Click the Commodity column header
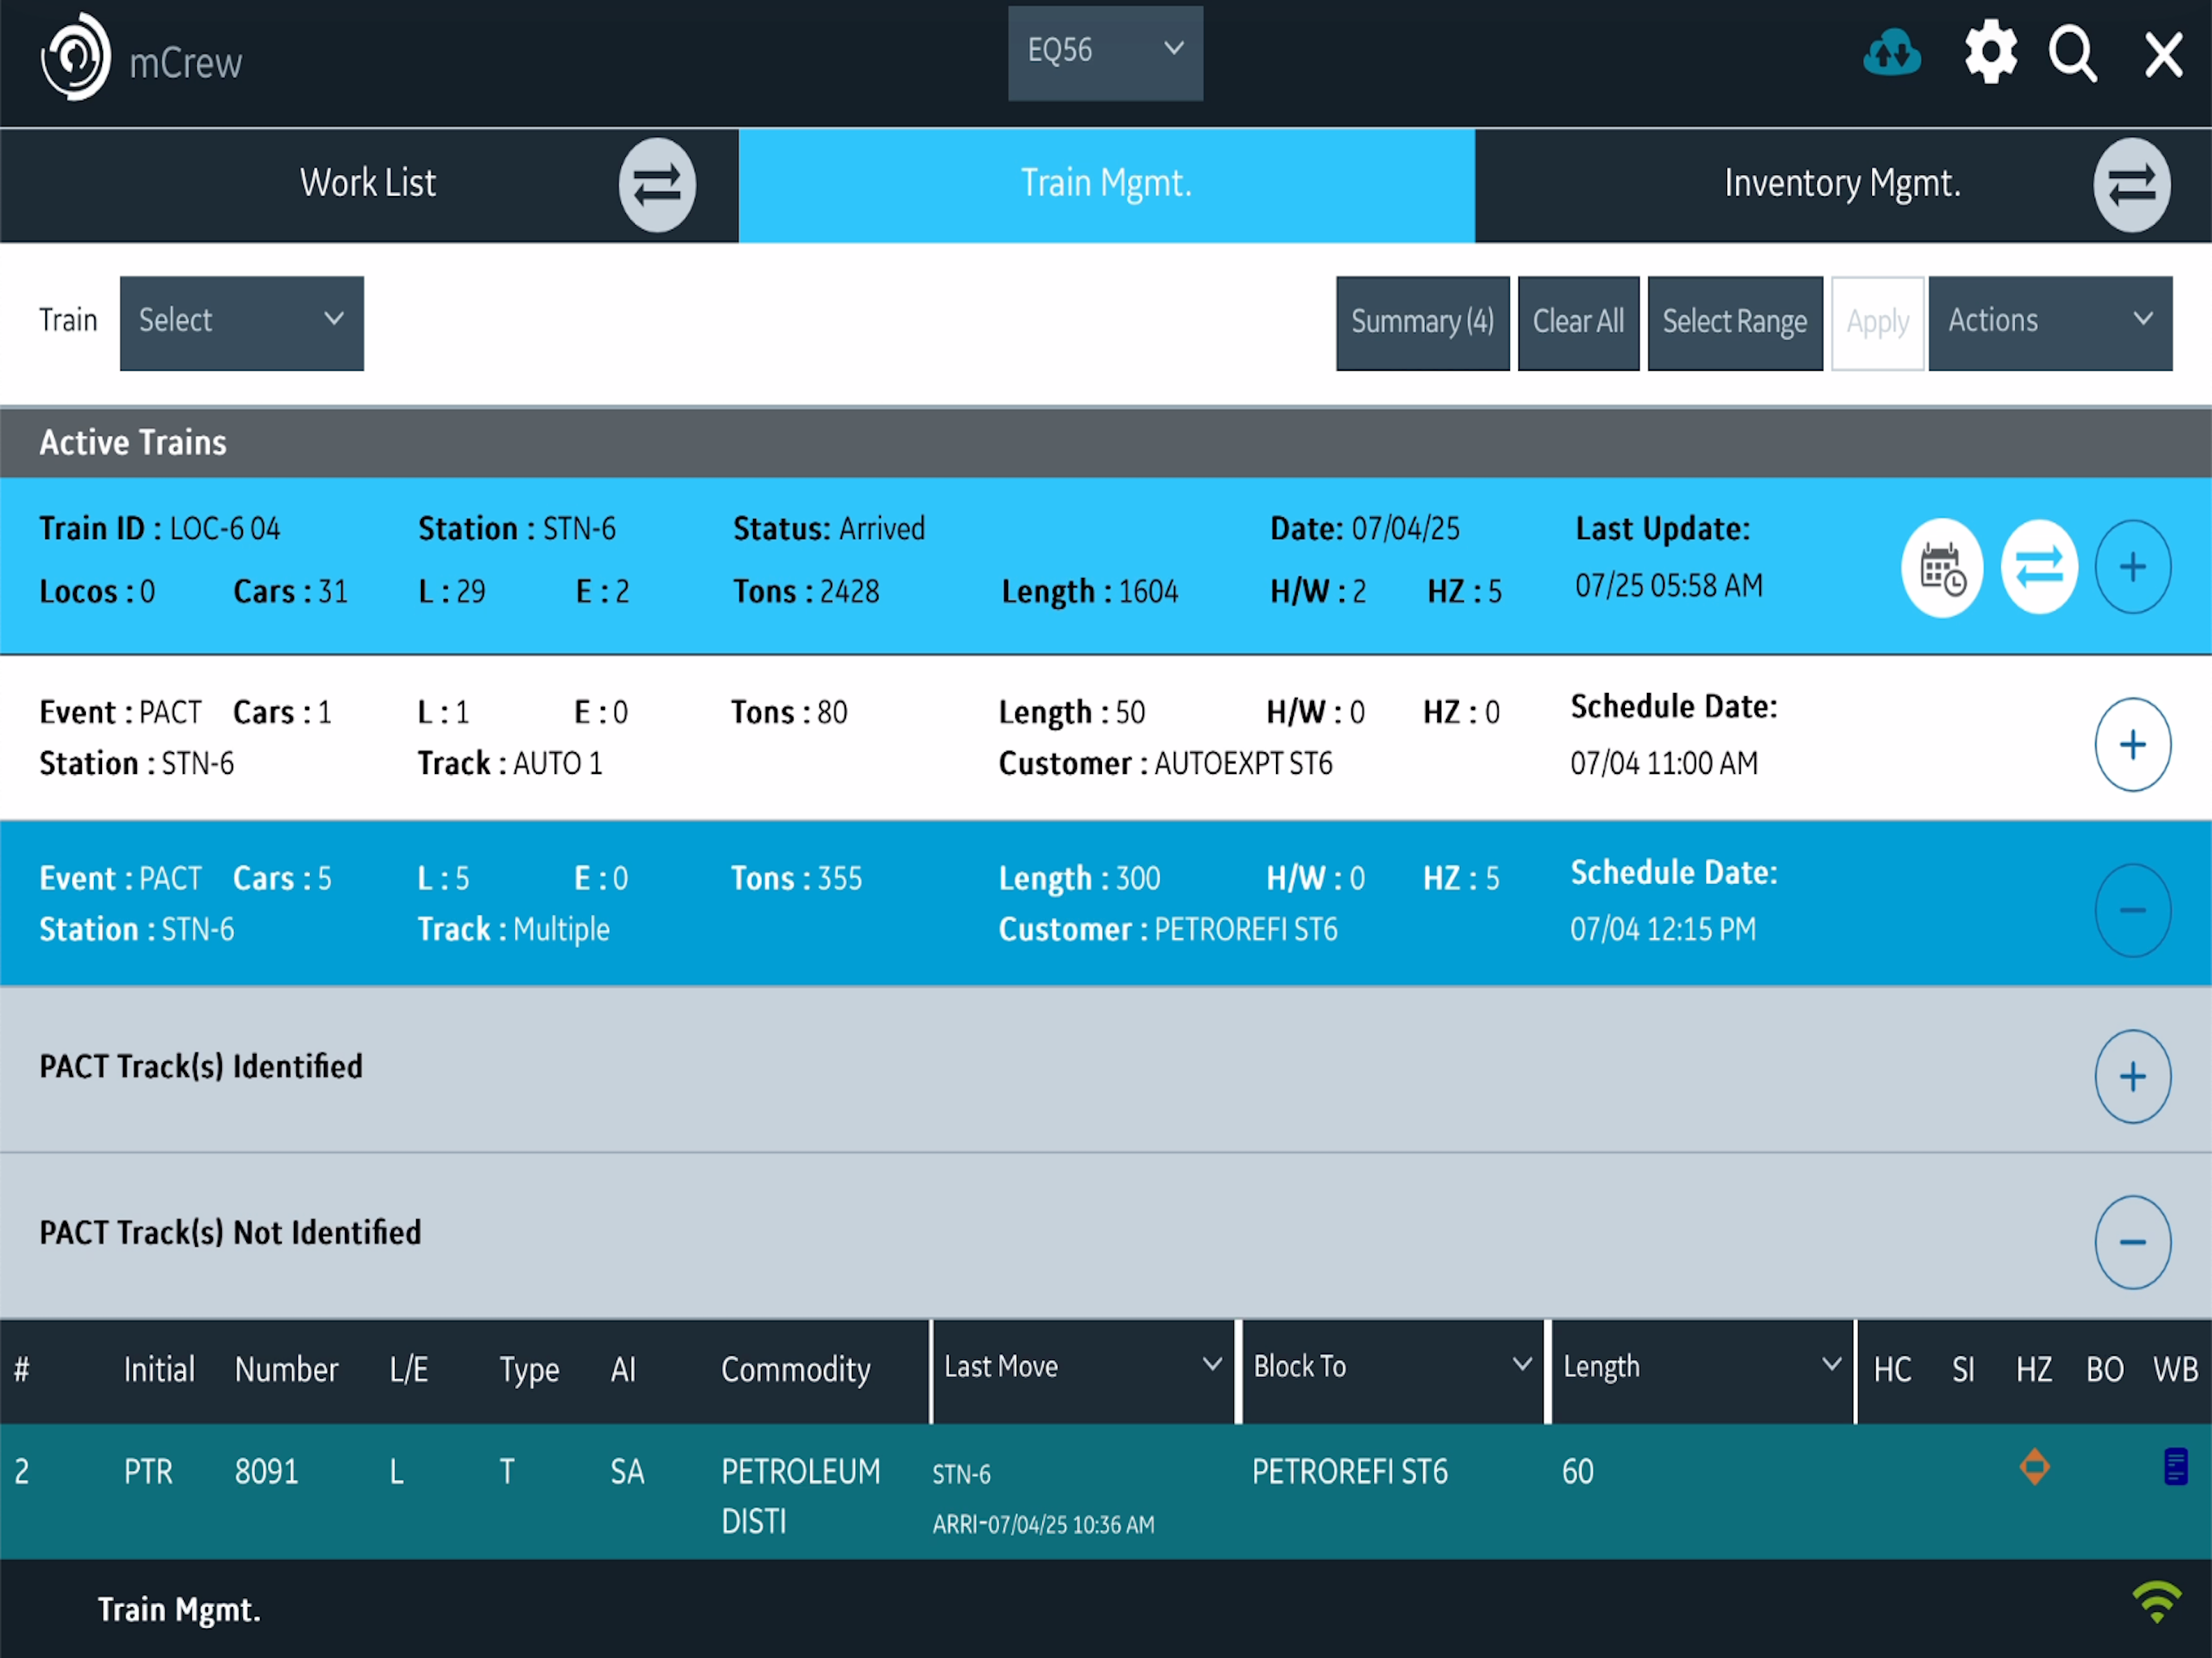Screen dimensions: 2212x1658 tap(796, 1370)
